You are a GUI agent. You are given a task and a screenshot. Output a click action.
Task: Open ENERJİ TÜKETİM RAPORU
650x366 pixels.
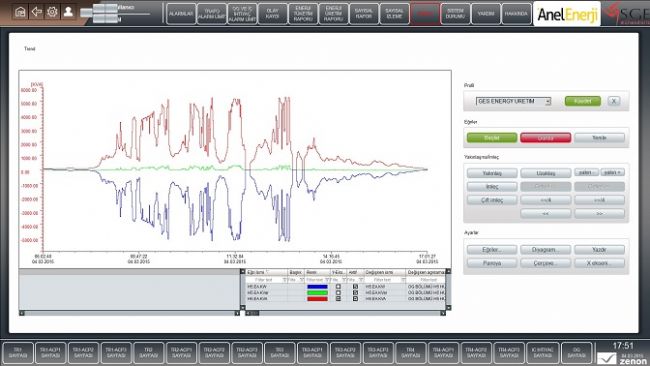click(x=303, y=14)
